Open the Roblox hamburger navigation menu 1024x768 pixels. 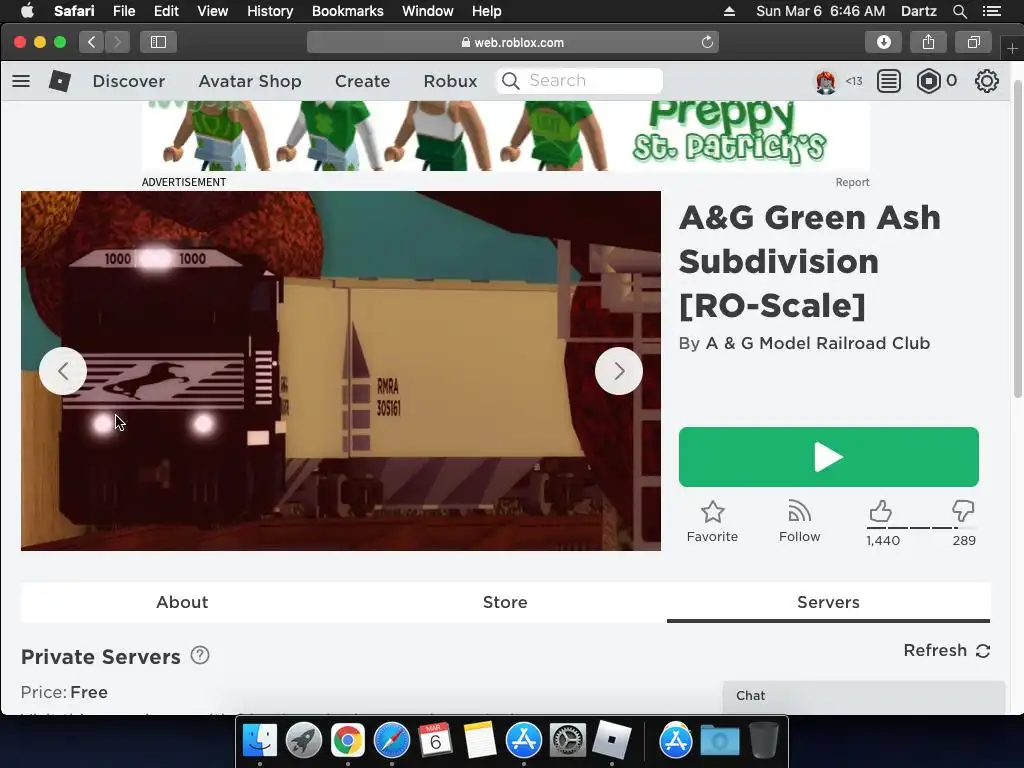click(21, 81)
